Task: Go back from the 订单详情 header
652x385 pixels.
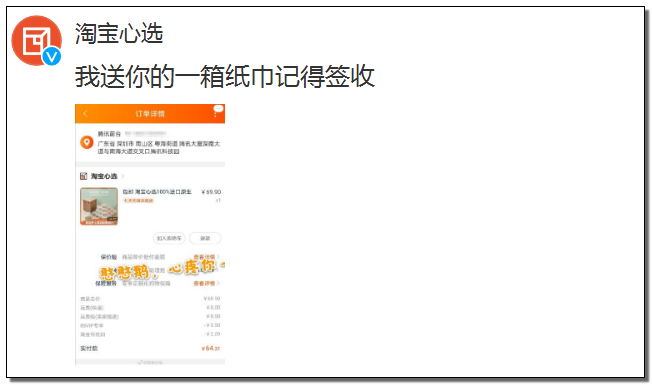Action: [x=85, y=114]
